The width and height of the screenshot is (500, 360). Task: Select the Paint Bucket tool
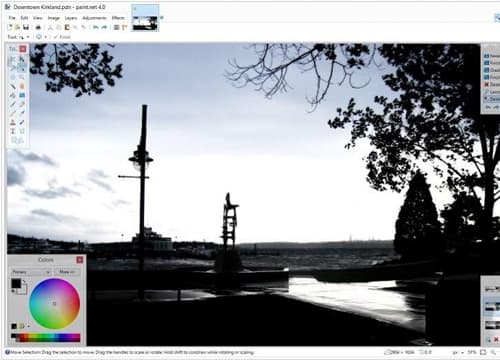13,95
